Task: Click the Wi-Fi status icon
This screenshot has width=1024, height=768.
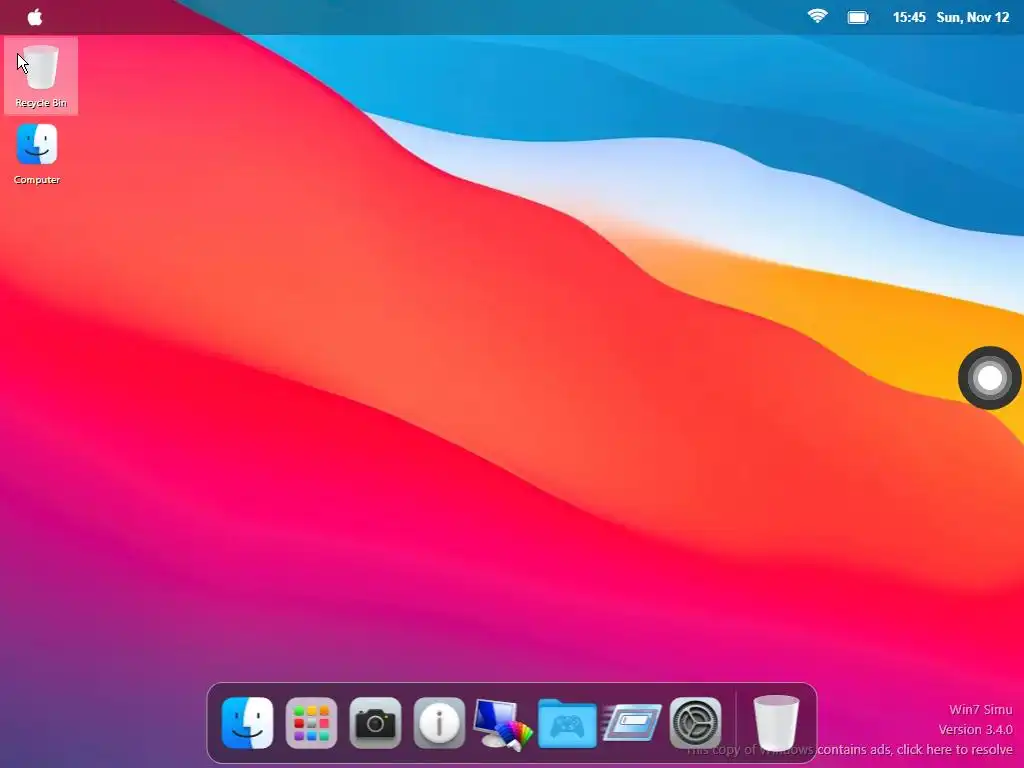Action: point(817,17)
